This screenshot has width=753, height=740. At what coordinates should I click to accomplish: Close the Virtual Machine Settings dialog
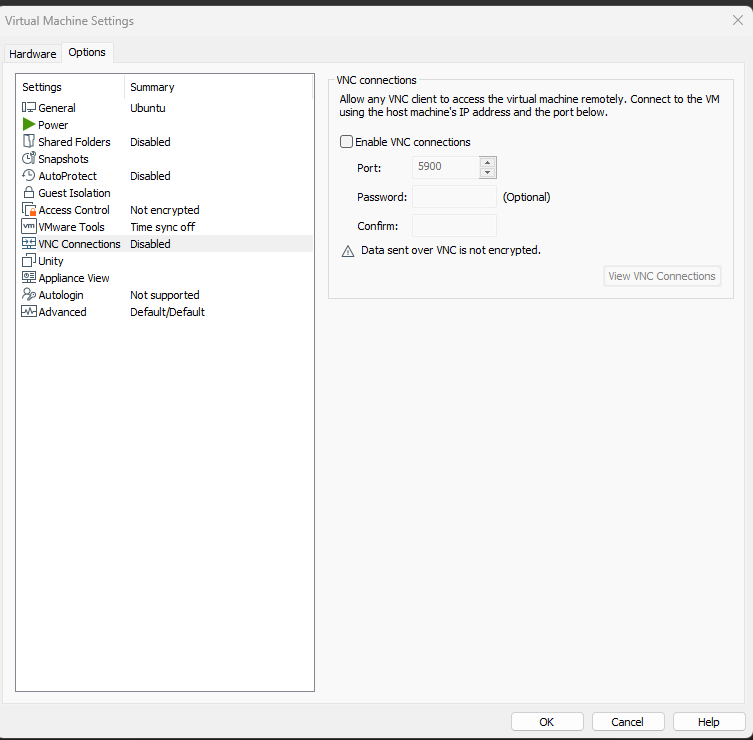[x=738, y=20]
